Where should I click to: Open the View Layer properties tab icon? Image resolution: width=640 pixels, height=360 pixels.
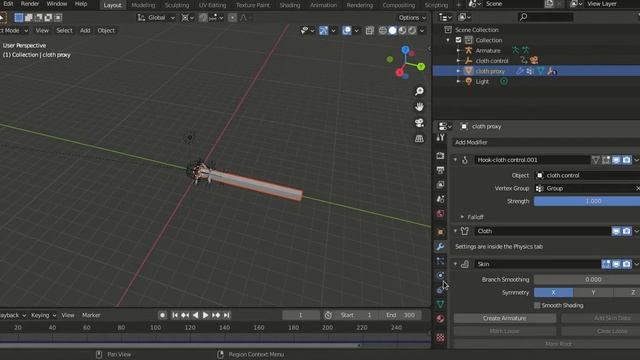(x=440, y=185)
